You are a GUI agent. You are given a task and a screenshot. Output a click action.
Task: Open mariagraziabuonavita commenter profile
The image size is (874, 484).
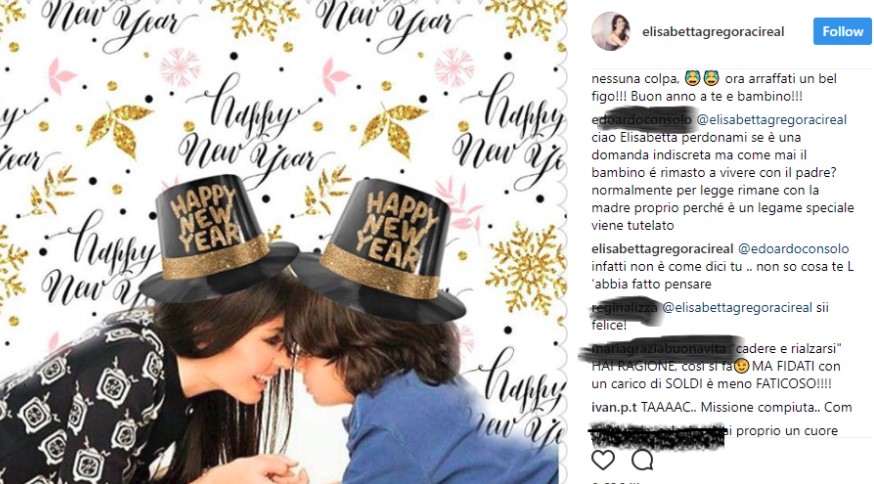click(x=659, y=349)
